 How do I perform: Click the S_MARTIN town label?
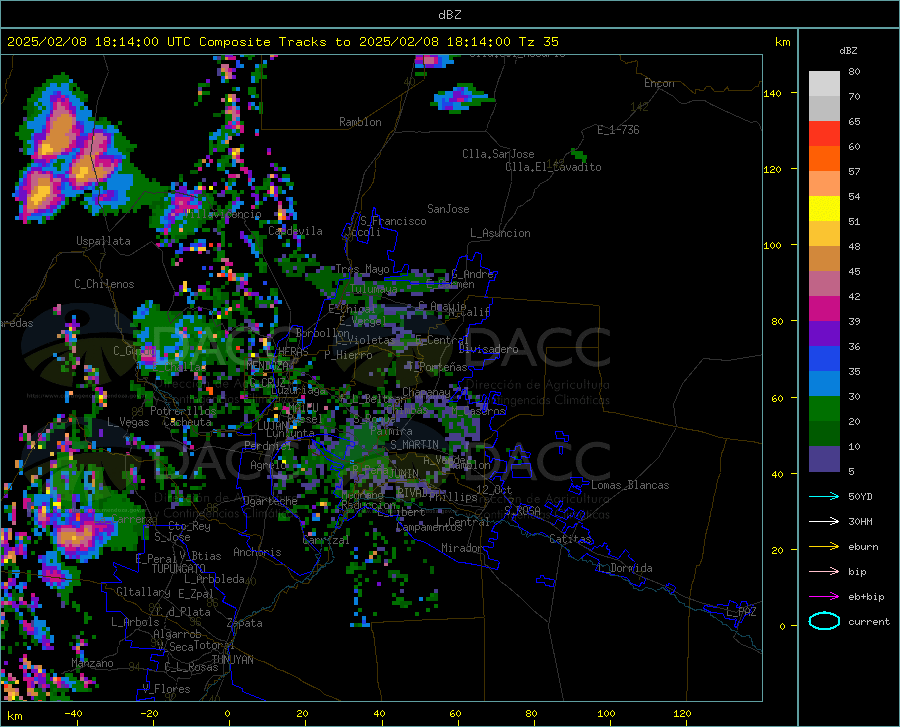[x=414, y=445]
